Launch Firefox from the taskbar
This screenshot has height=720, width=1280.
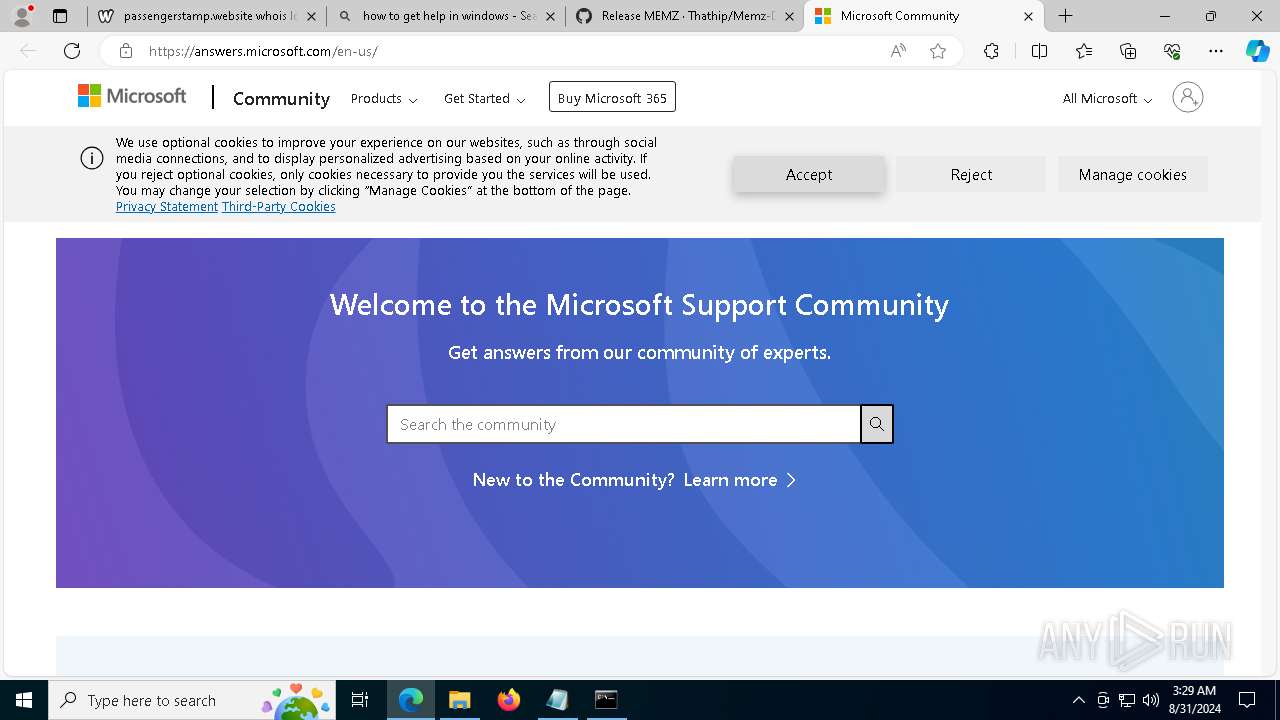click(x=509, y=700)
